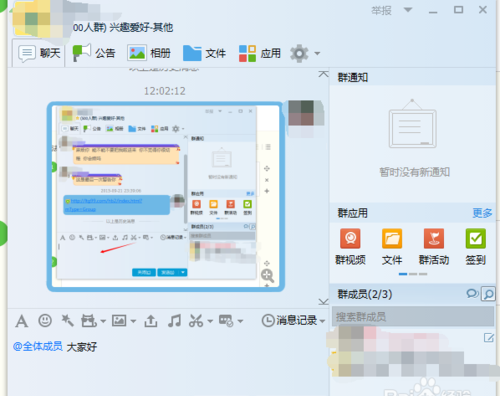Click 更多 to see more apps
The height and width of the screenshot is (396, 500).
pos(482,213)
